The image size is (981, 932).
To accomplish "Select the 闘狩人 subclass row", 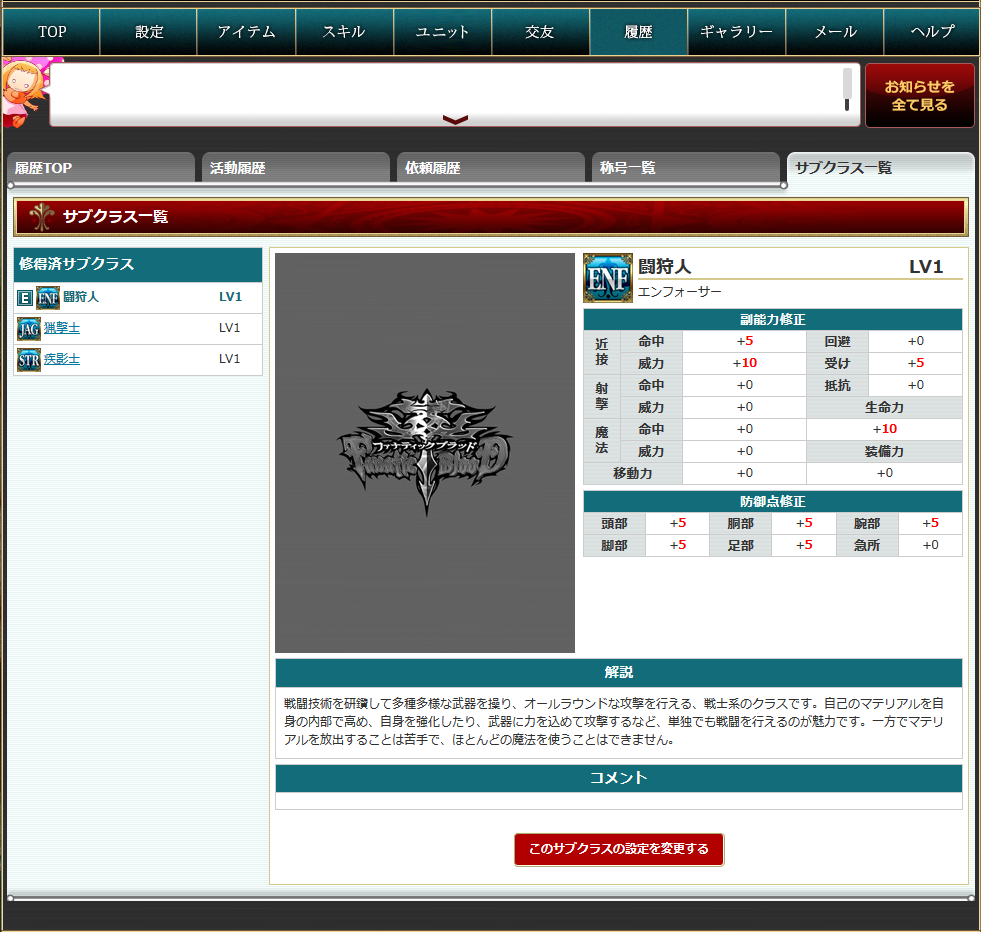I will tap(138, 298).
